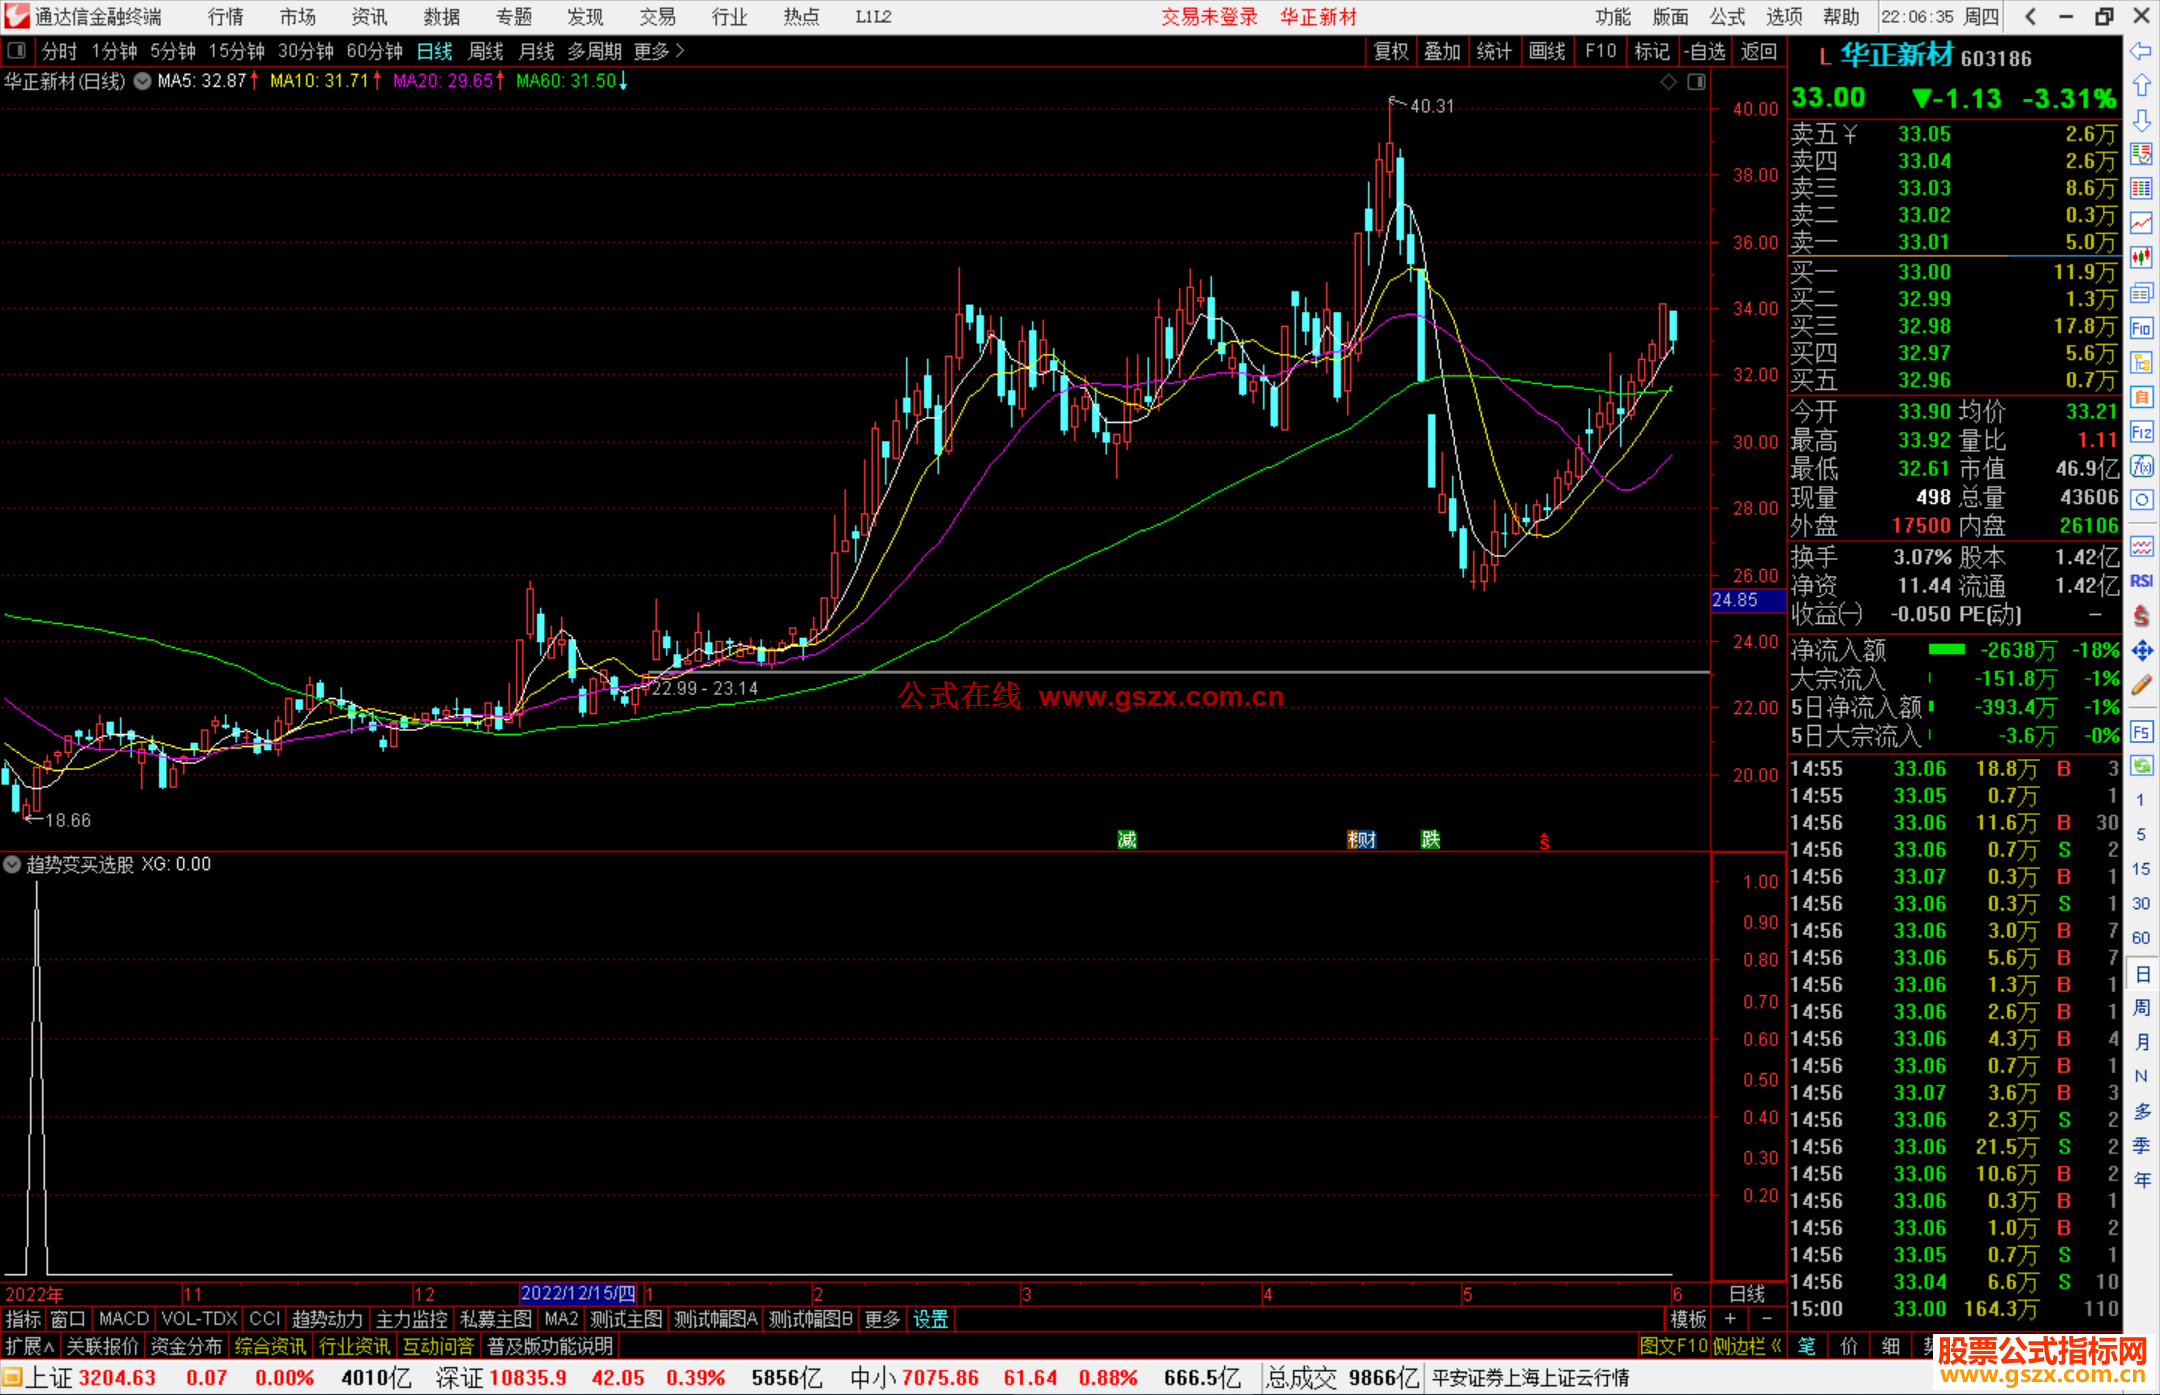Open the formula f(x) sidebar icon

pos(2141,466)
